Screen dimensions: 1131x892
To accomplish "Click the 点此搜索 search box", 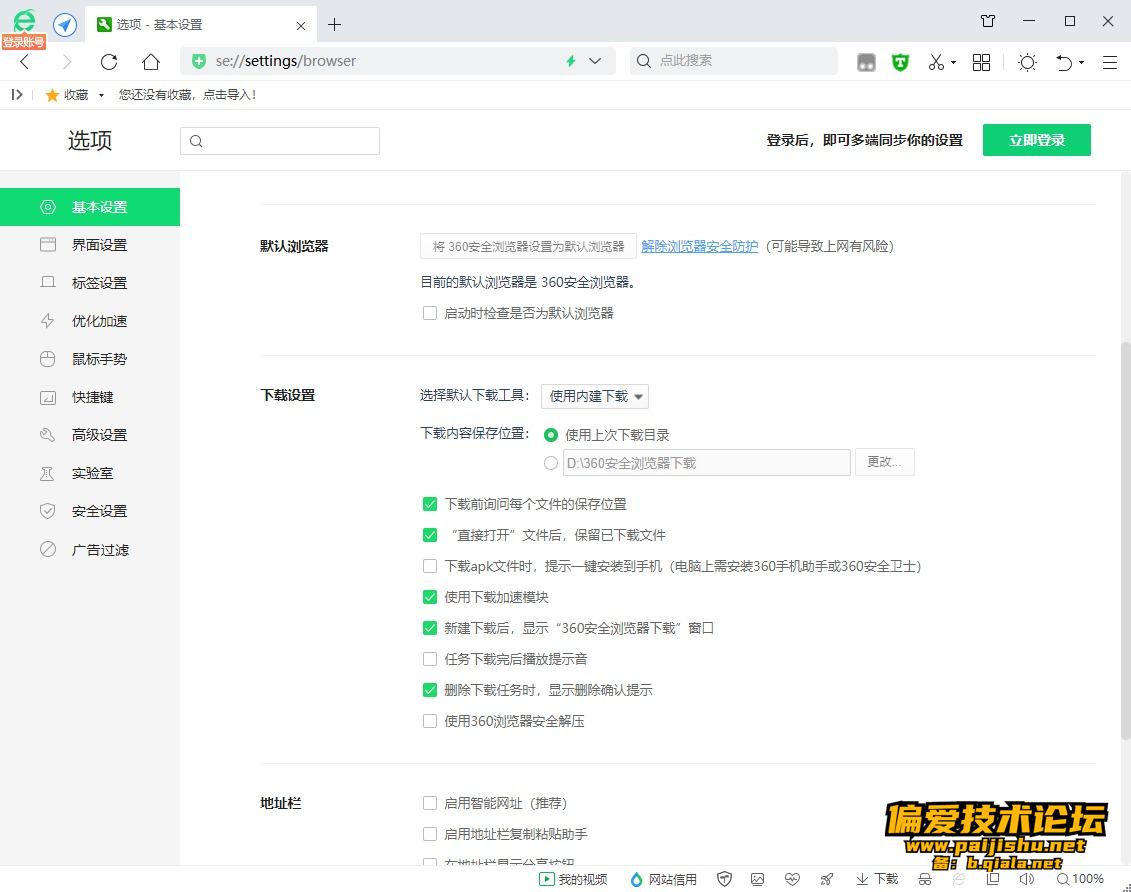I will pos(734,61).
